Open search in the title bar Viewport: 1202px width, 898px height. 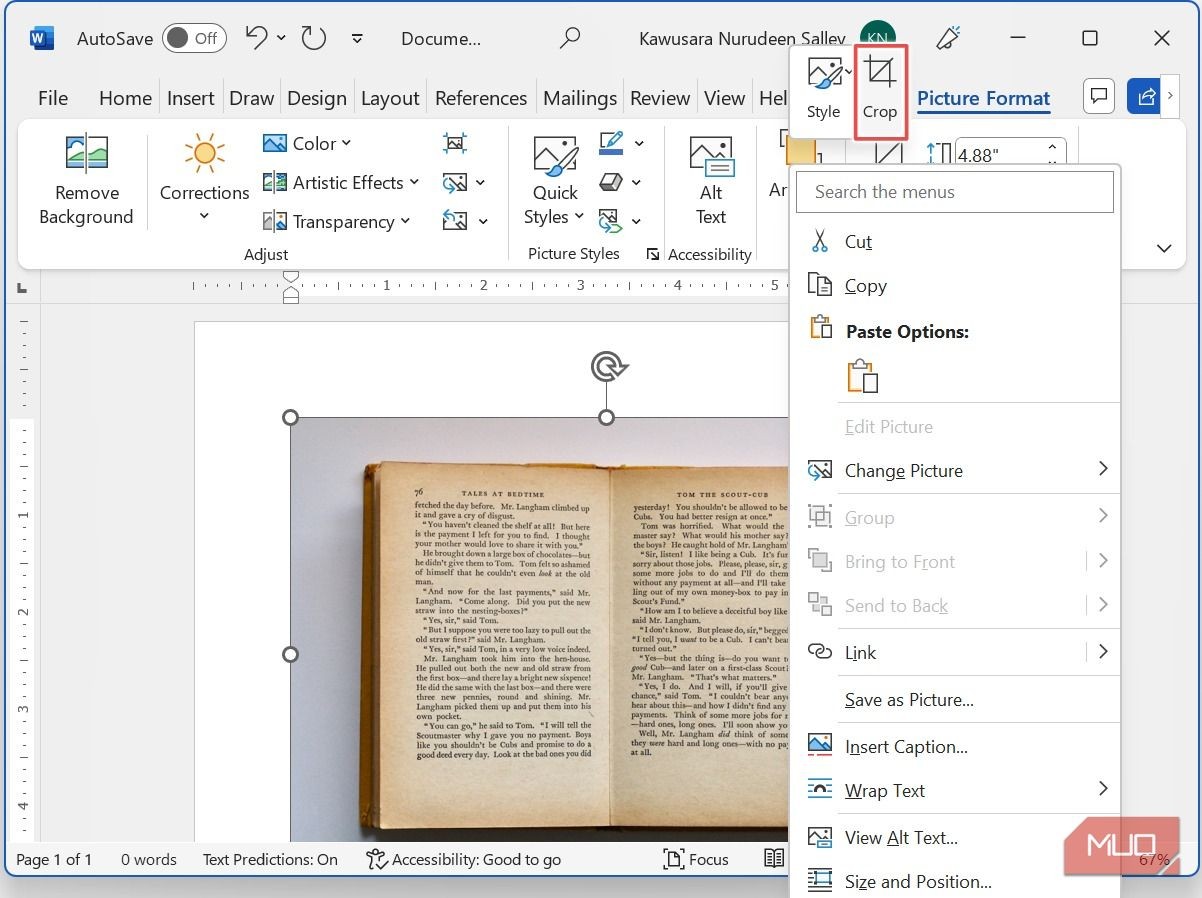570,38
